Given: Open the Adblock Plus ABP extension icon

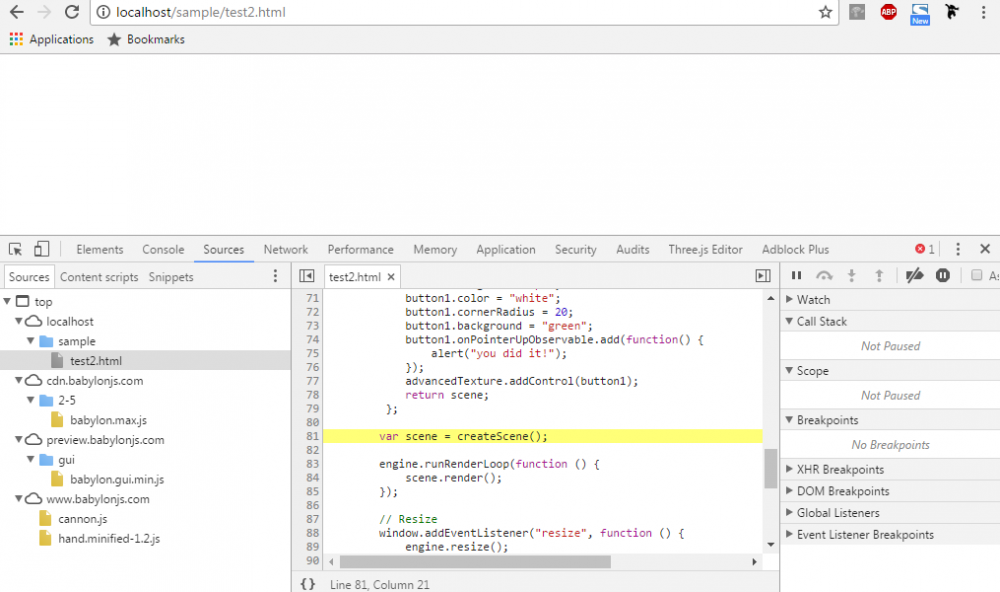Looking at the screenshot, I should pos(888,11).
